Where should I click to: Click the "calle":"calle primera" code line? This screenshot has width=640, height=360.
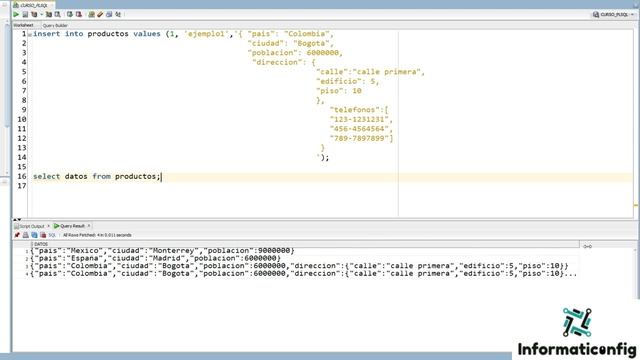(370, 72)
